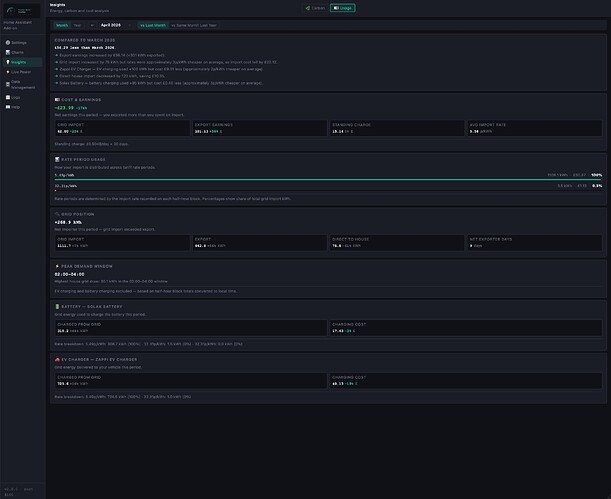Click the +268.9 kWh grid position value
This screenshot has width=611, height=499.
(x=68, y=222)
